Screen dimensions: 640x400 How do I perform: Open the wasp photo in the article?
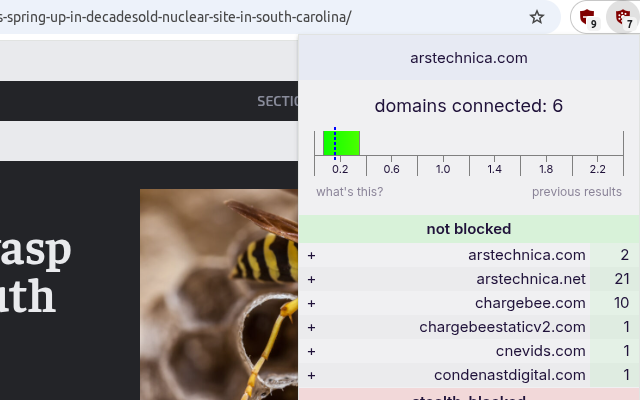coord(219,294)
